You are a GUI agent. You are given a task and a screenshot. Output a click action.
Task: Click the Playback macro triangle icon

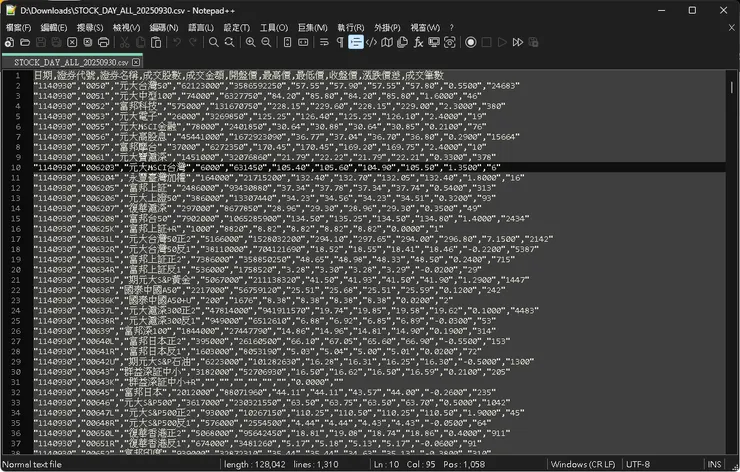click(502, 42)
